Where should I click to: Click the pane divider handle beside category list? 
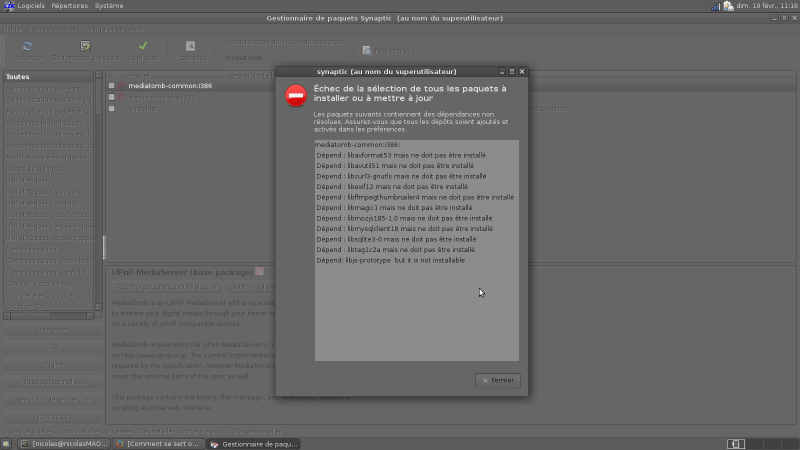(104, 247)
